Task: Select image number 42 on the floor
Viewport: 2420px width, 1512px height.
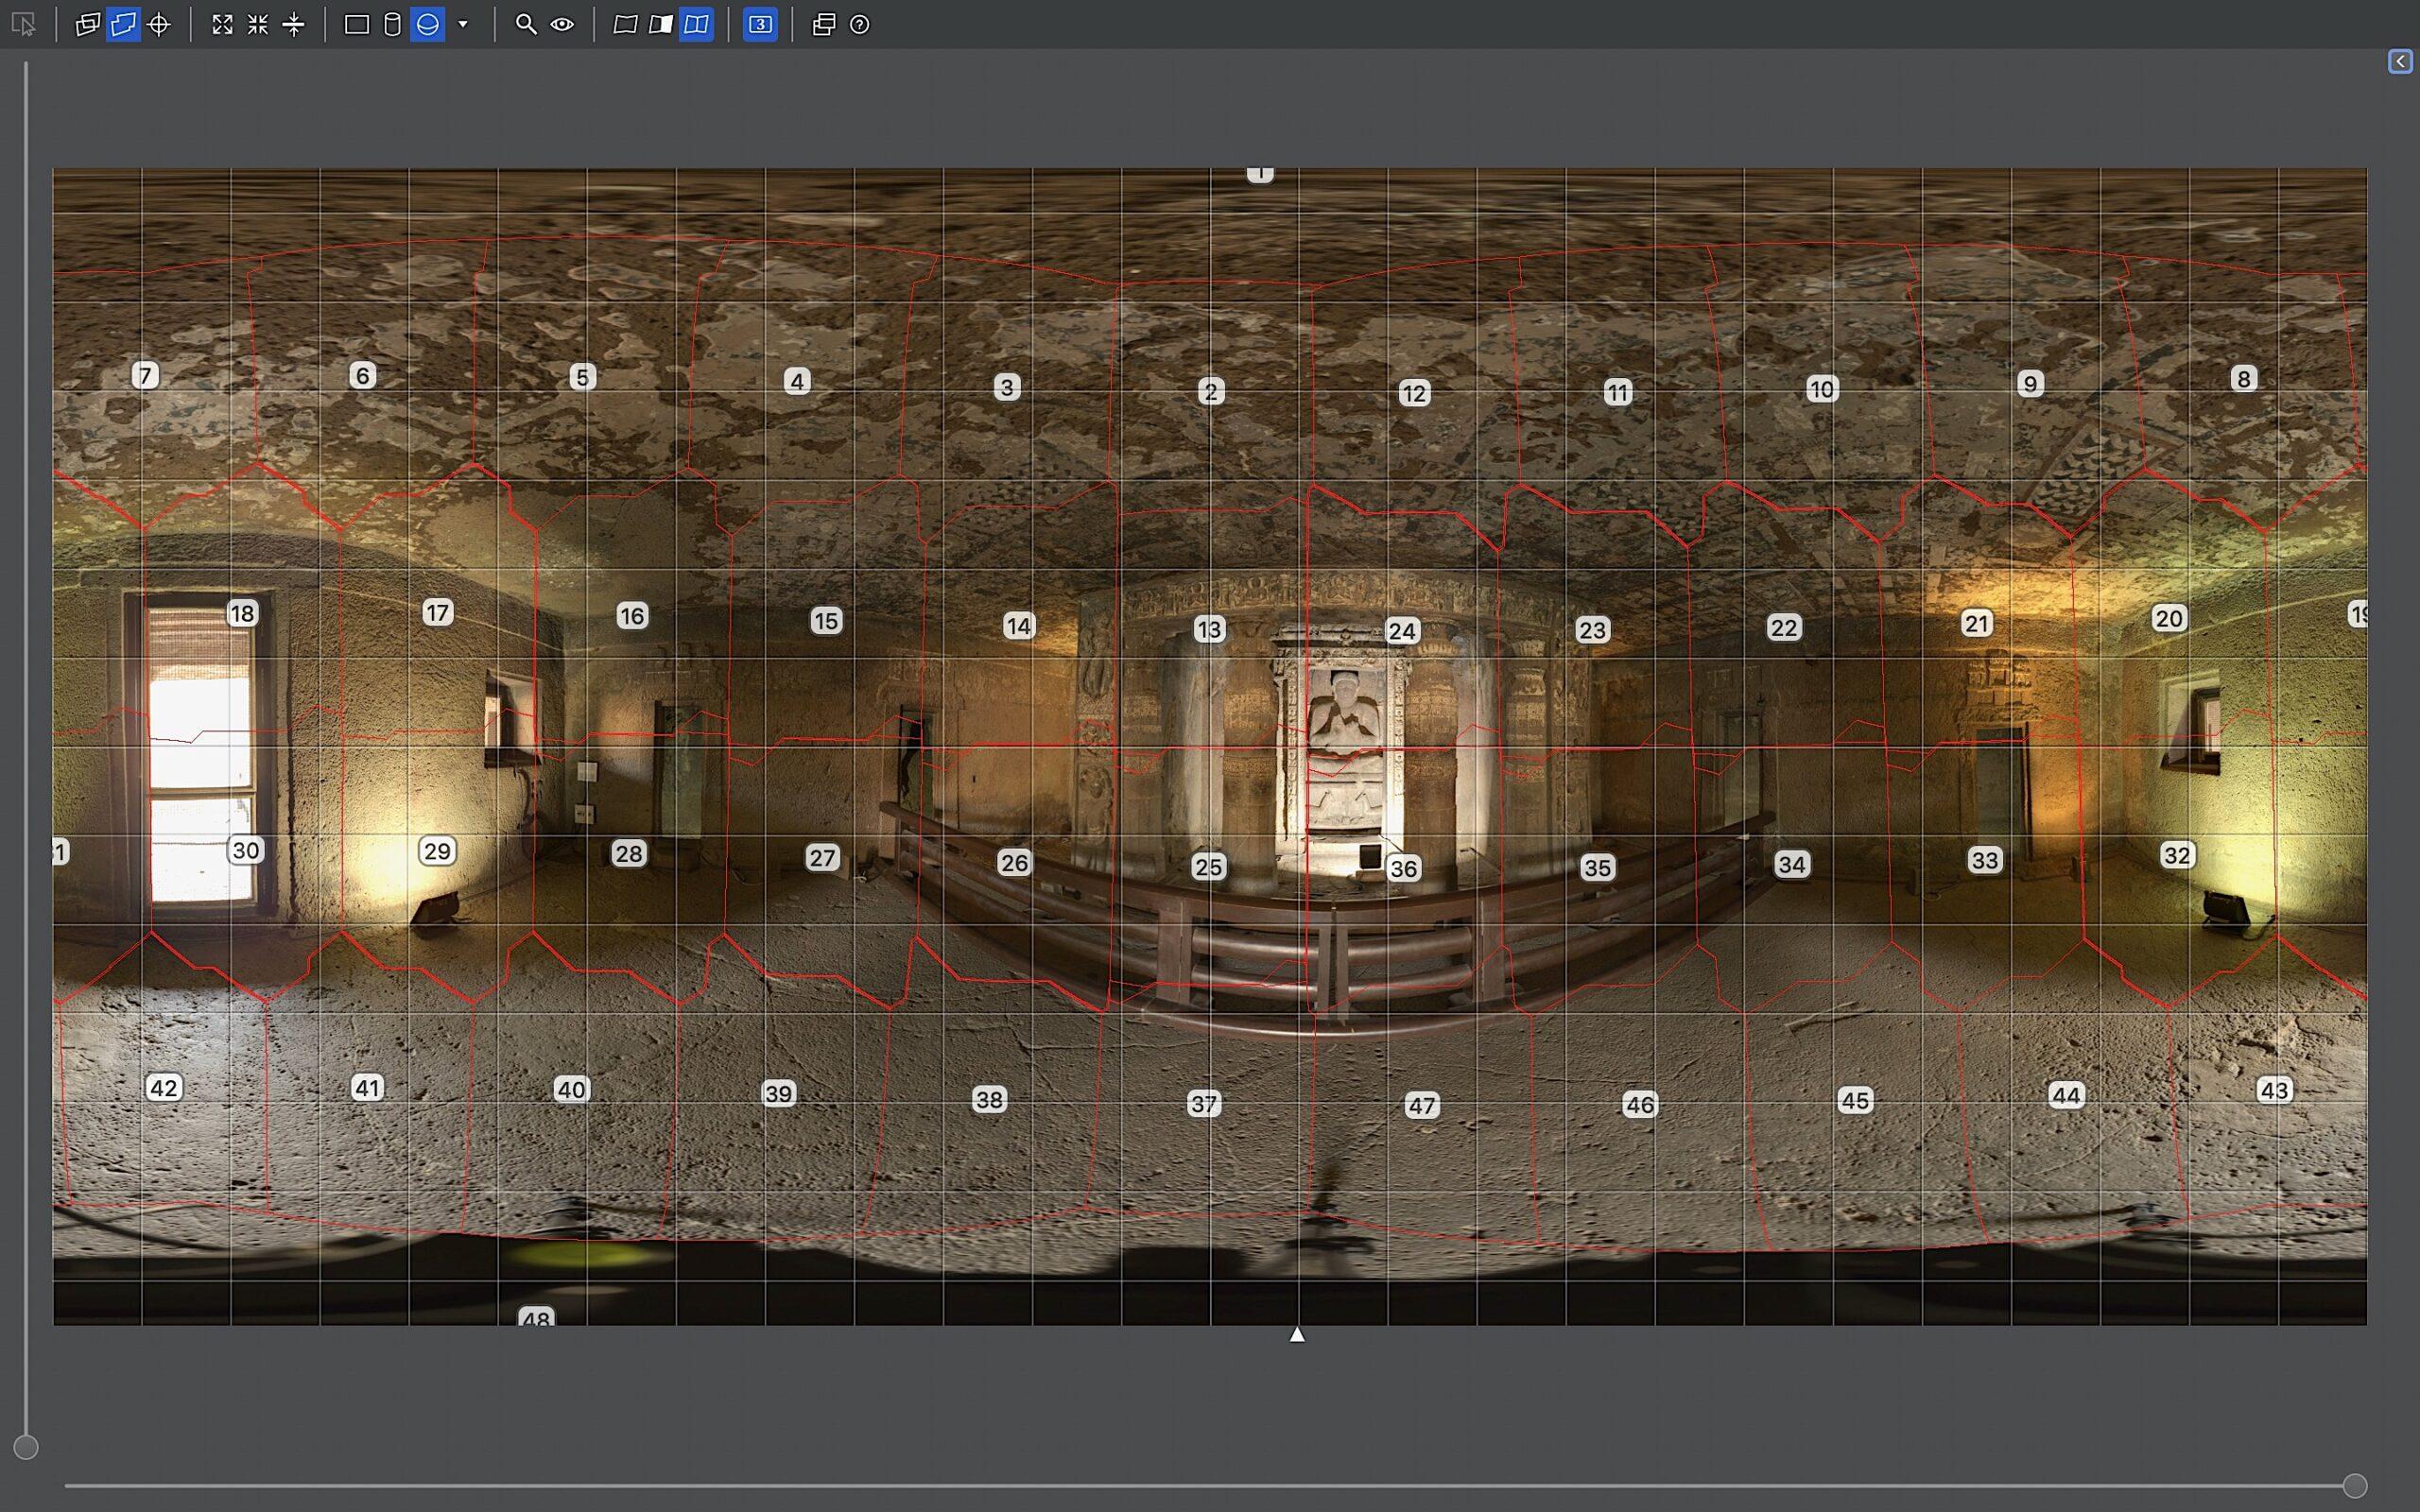Action: [164, 1088]
